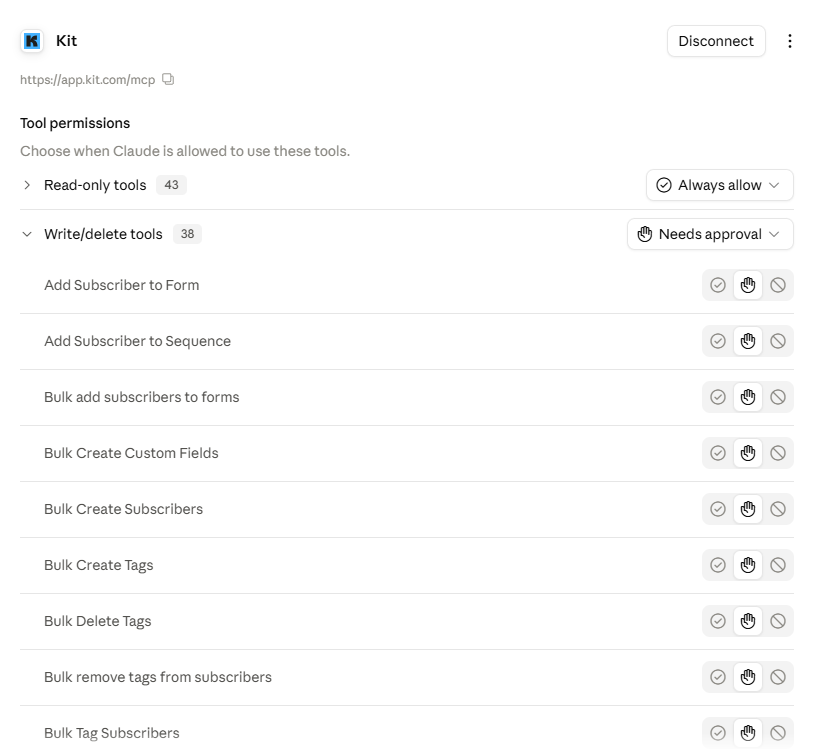Copy the app.kit.com/mcp URL
The width and height of the screenshot is (813, 750).
[168, 79]
